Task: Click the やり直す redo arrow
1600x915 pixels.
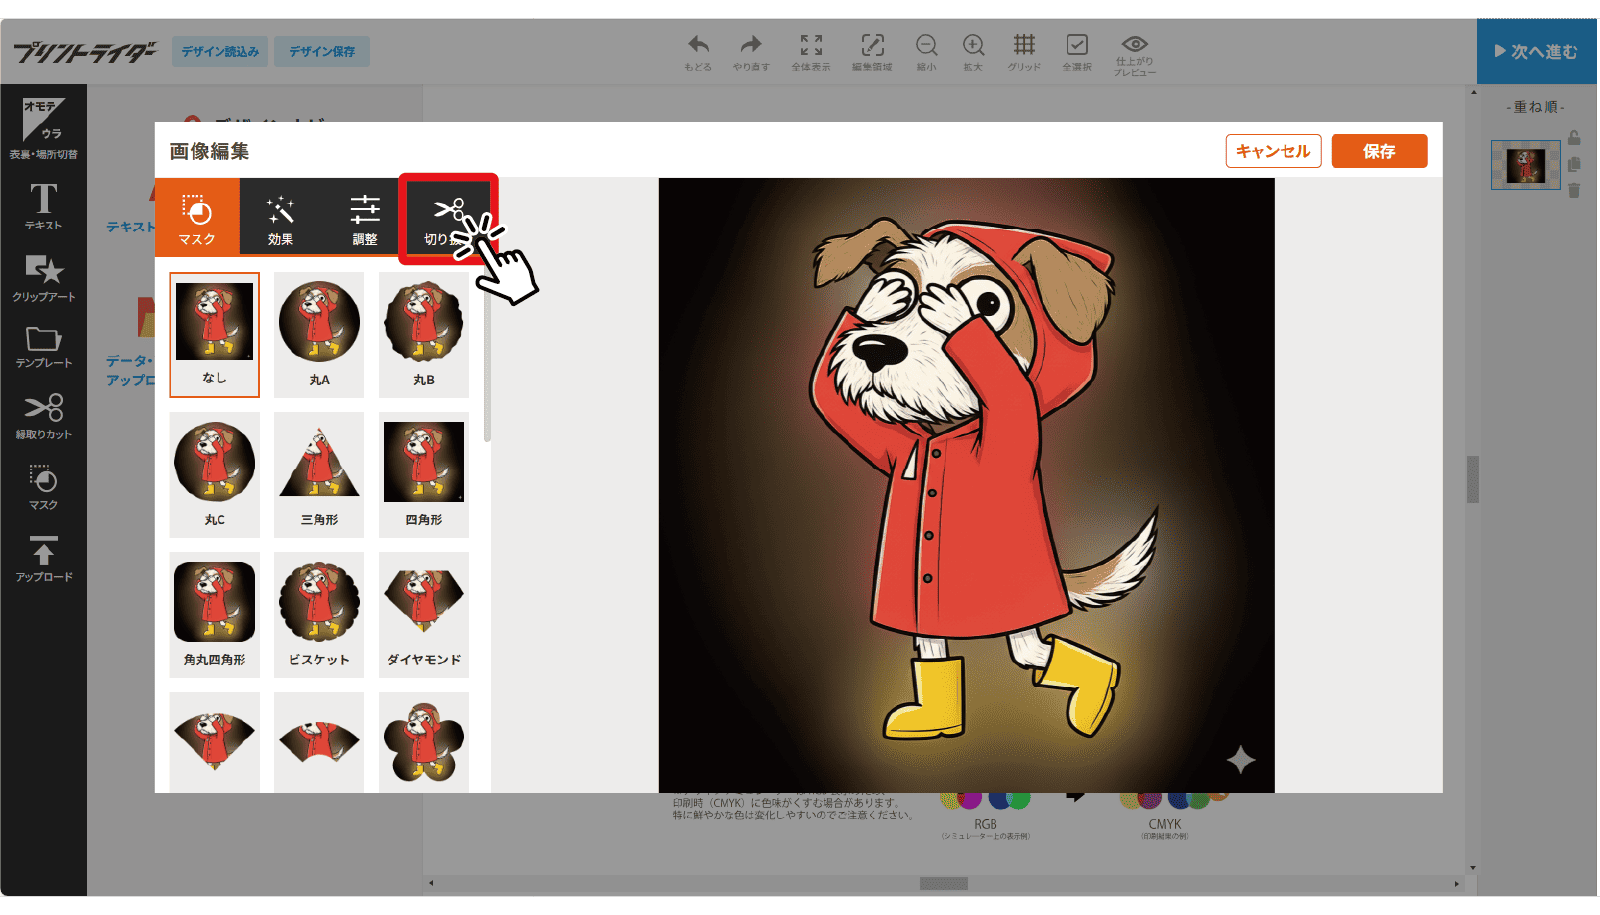Action: pyautogui.click(x=750, y=51)
